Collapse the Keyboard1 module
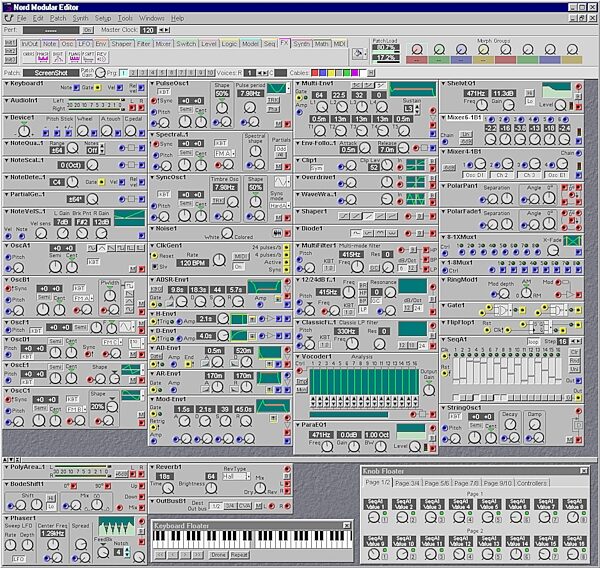The image size is (600, 568). click(6, 83)
